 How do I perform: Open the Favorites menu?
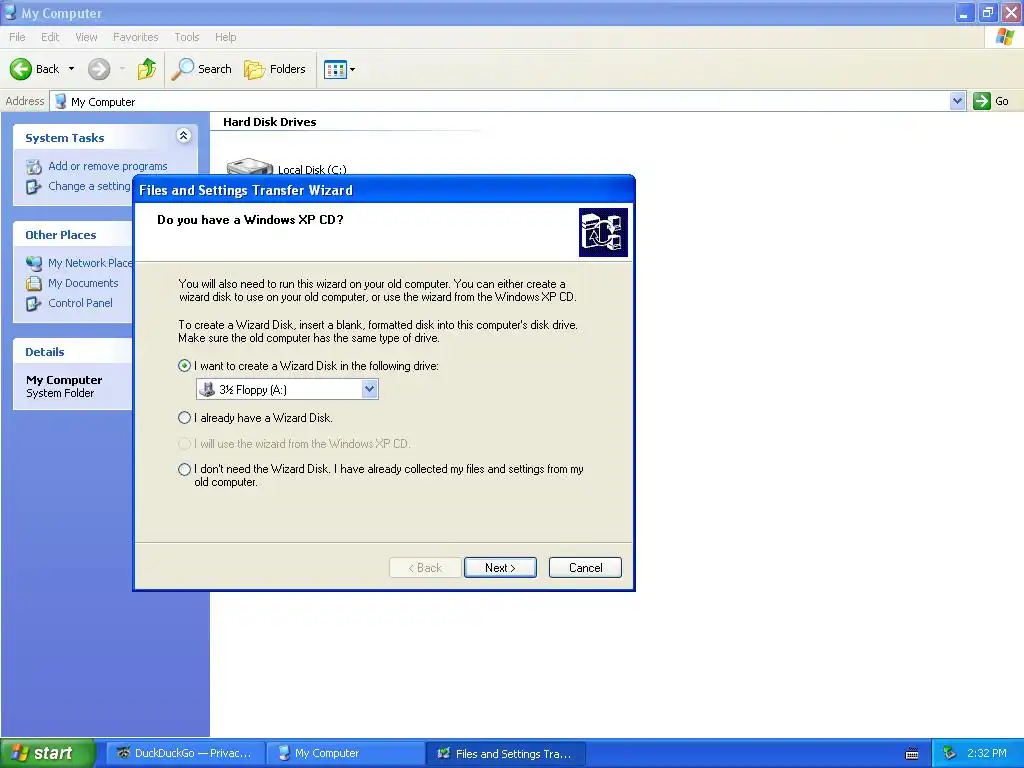click(x=135, y=37)
